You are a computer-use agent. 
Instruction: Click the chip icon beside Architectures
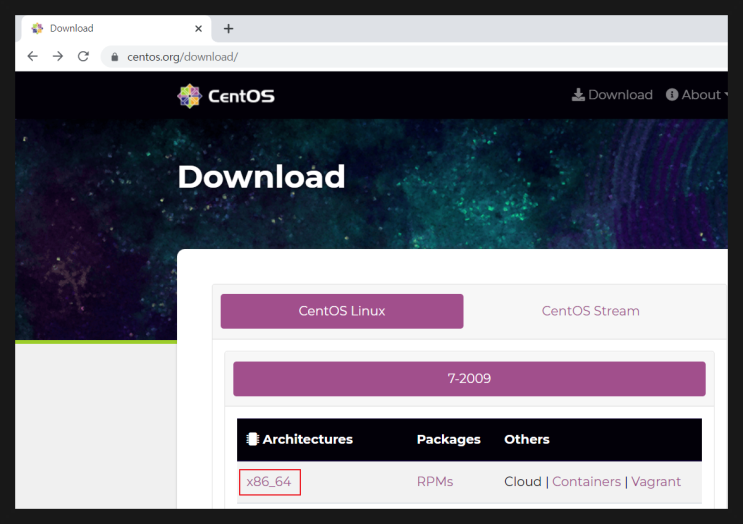click(x=253, y=439)
